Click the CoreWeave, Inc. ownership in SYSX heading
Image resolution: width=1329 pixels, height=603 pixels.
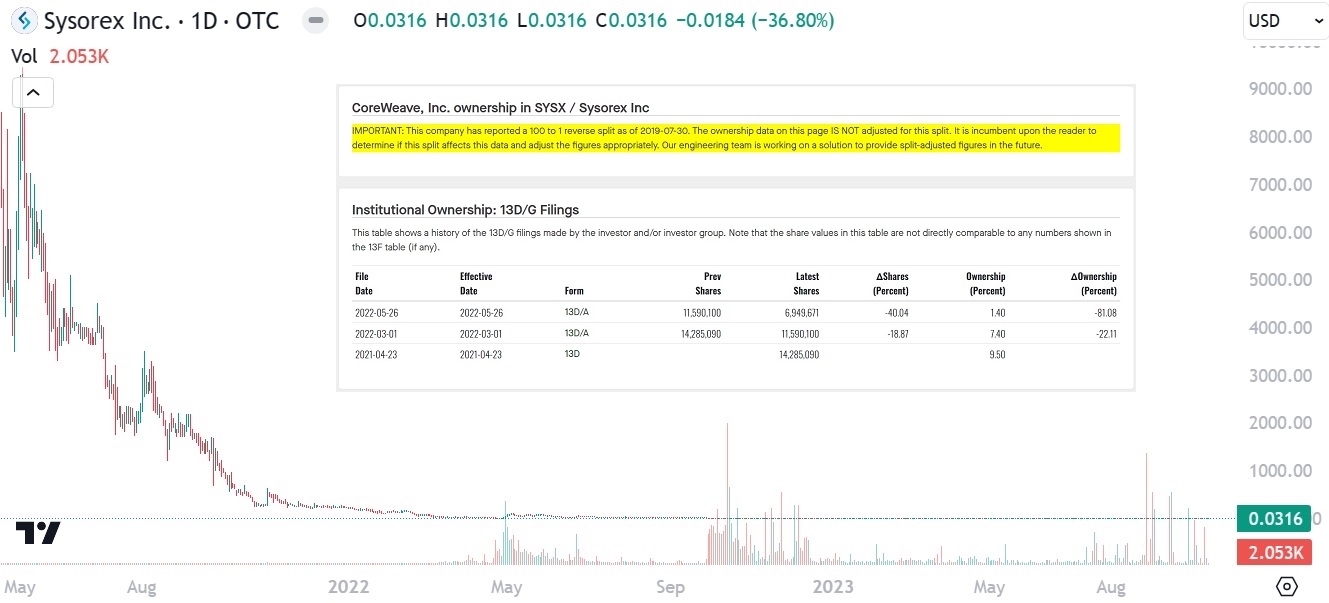click(501, 107)
